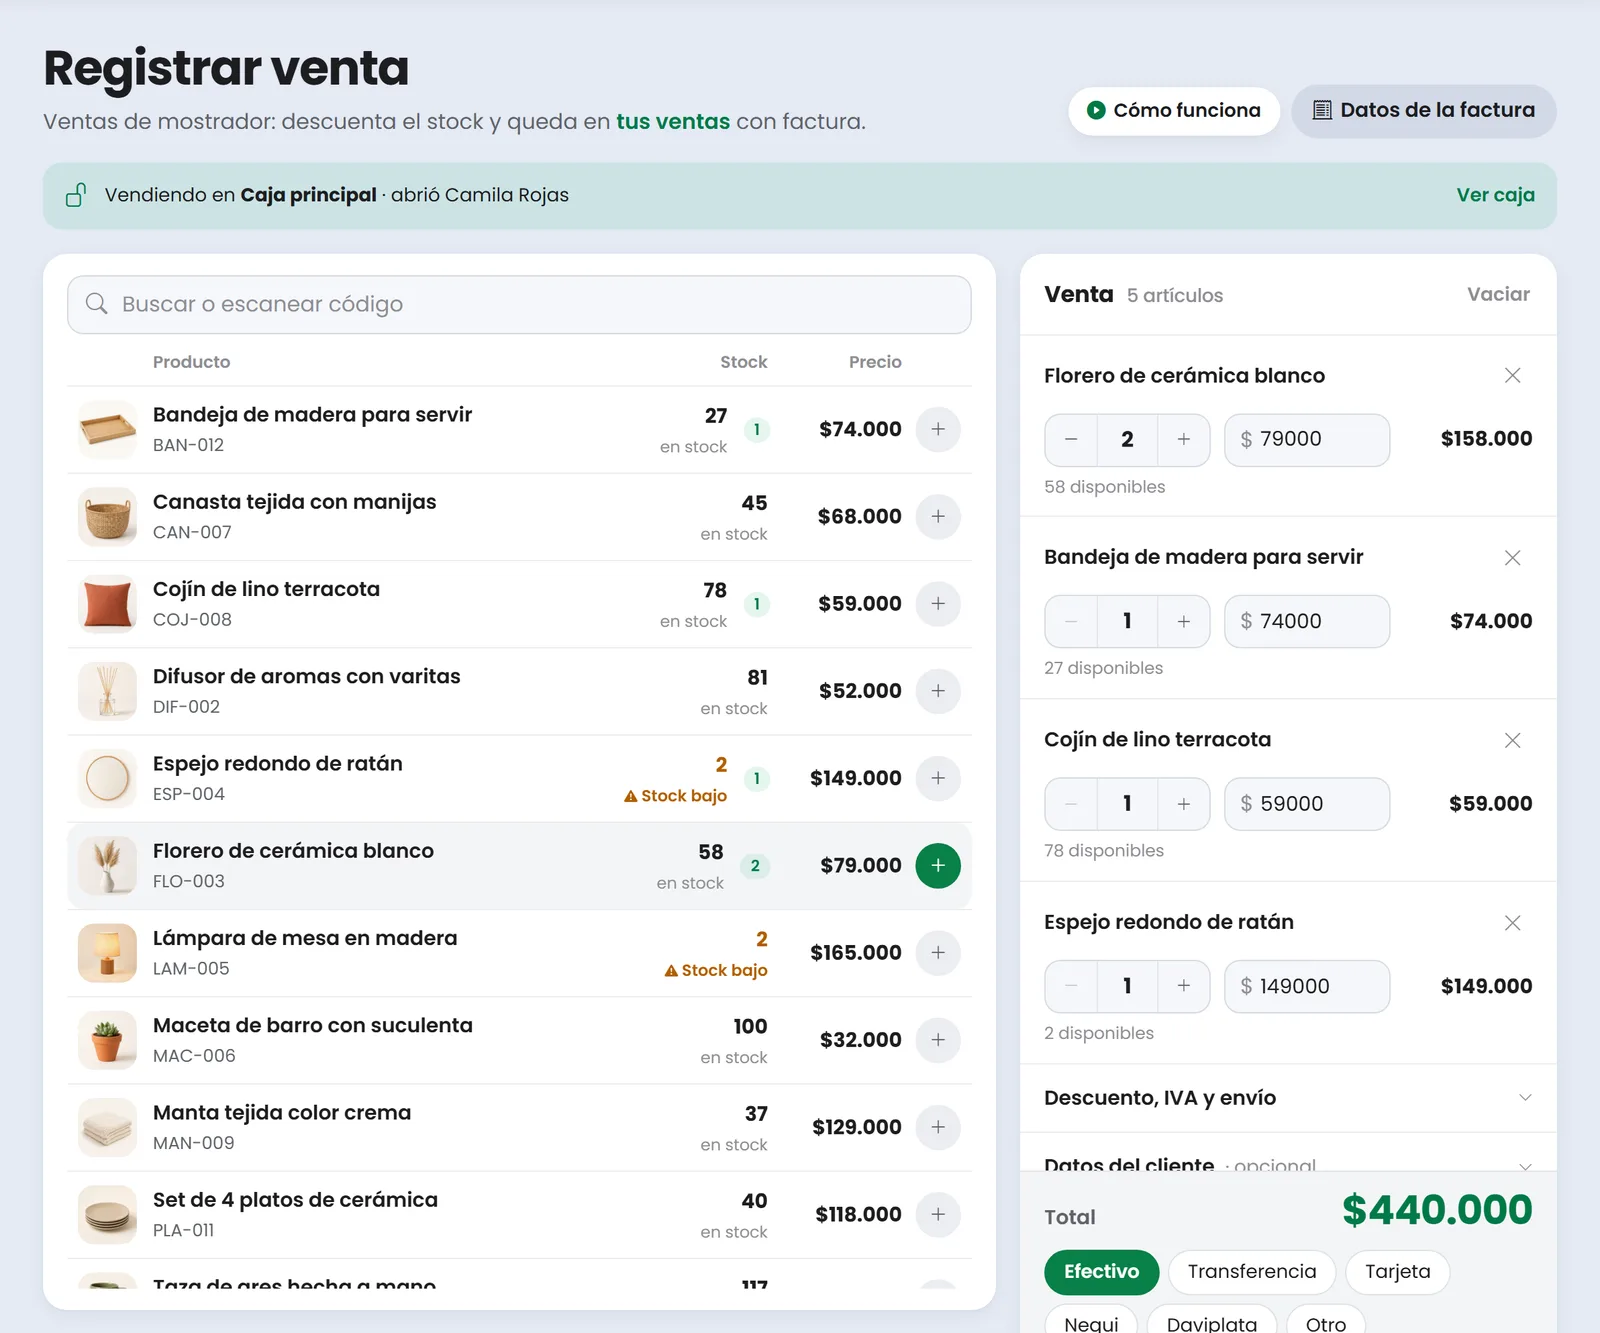Screen dimensions: 1600x1333
Task: Decrease Florero de cerámica blanco cart quantity
Action: pos(1071,439)
